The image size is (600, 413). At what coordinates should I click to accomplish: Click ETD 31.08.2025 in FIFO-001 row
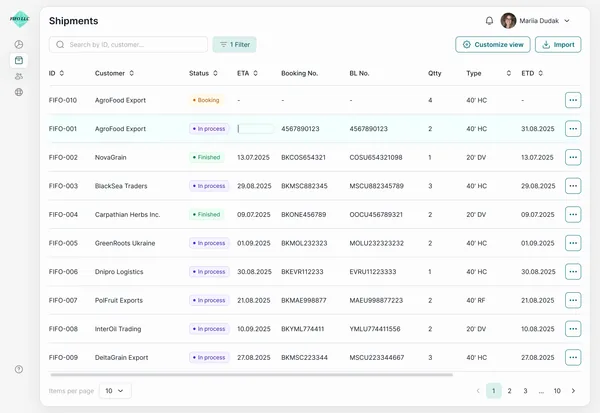click(538, 129)
